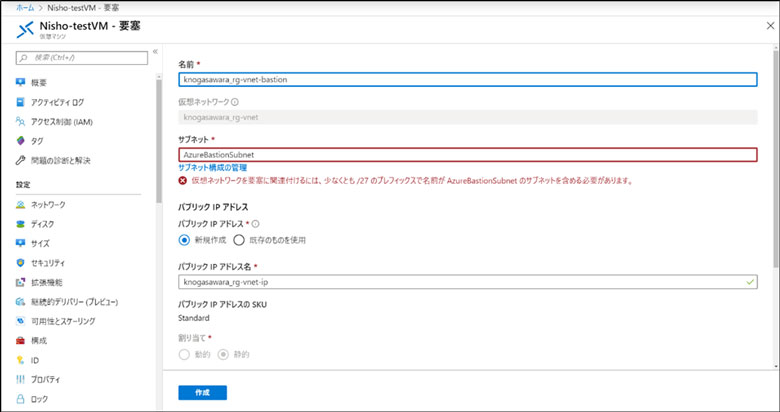Choose 既存のものを使用 radio option
Viewport: 780px width, 412px height.
pos(239,240)
